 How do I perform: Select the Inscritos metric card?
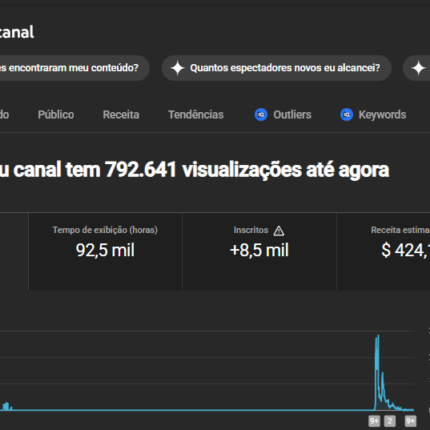259,252
